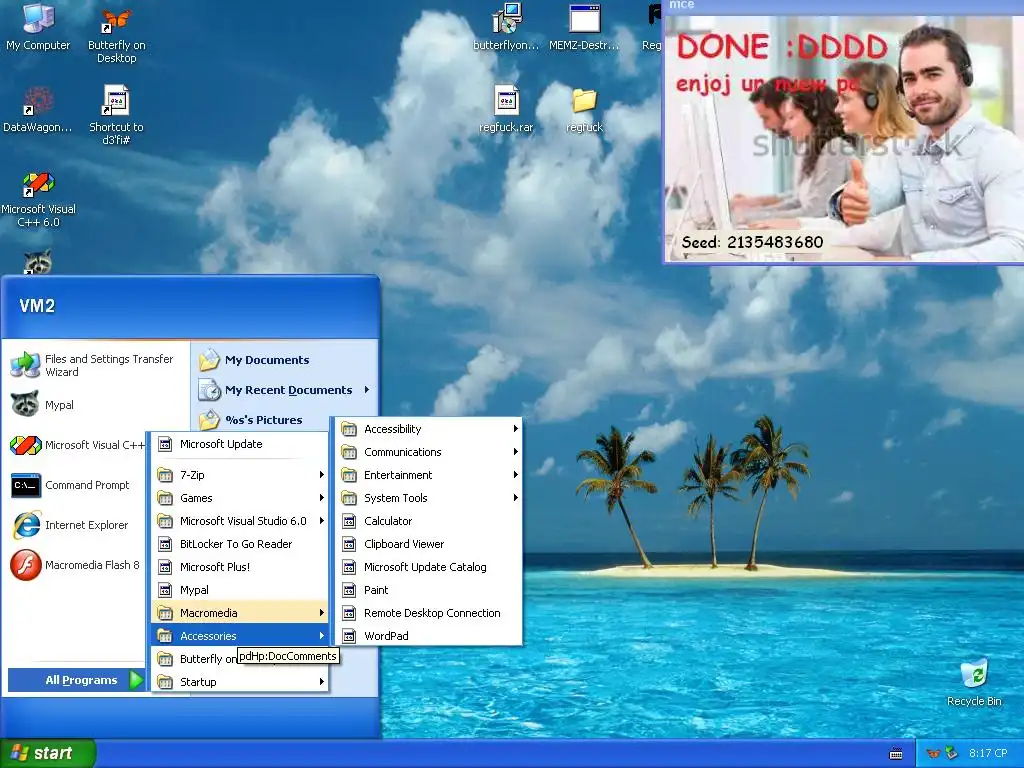Click butterfly icon in system tray
This screenshot has width=1024, height=768.
click(x=933, y=754)
